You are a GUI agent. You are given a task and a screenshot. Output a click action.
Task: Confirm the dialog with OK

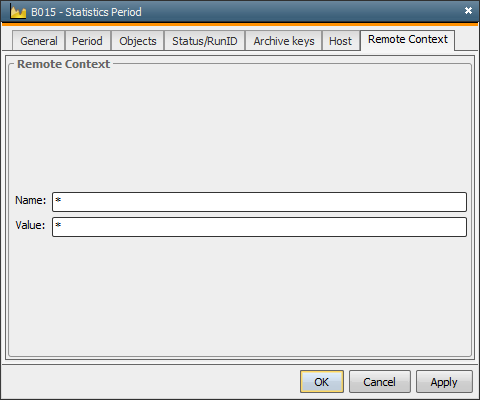point(322,382)
